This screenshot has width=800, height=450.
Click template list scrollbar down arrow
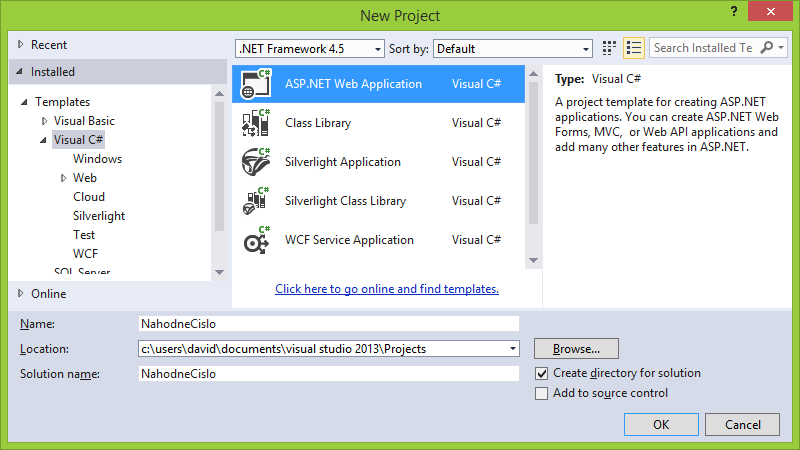click(534, 260)
